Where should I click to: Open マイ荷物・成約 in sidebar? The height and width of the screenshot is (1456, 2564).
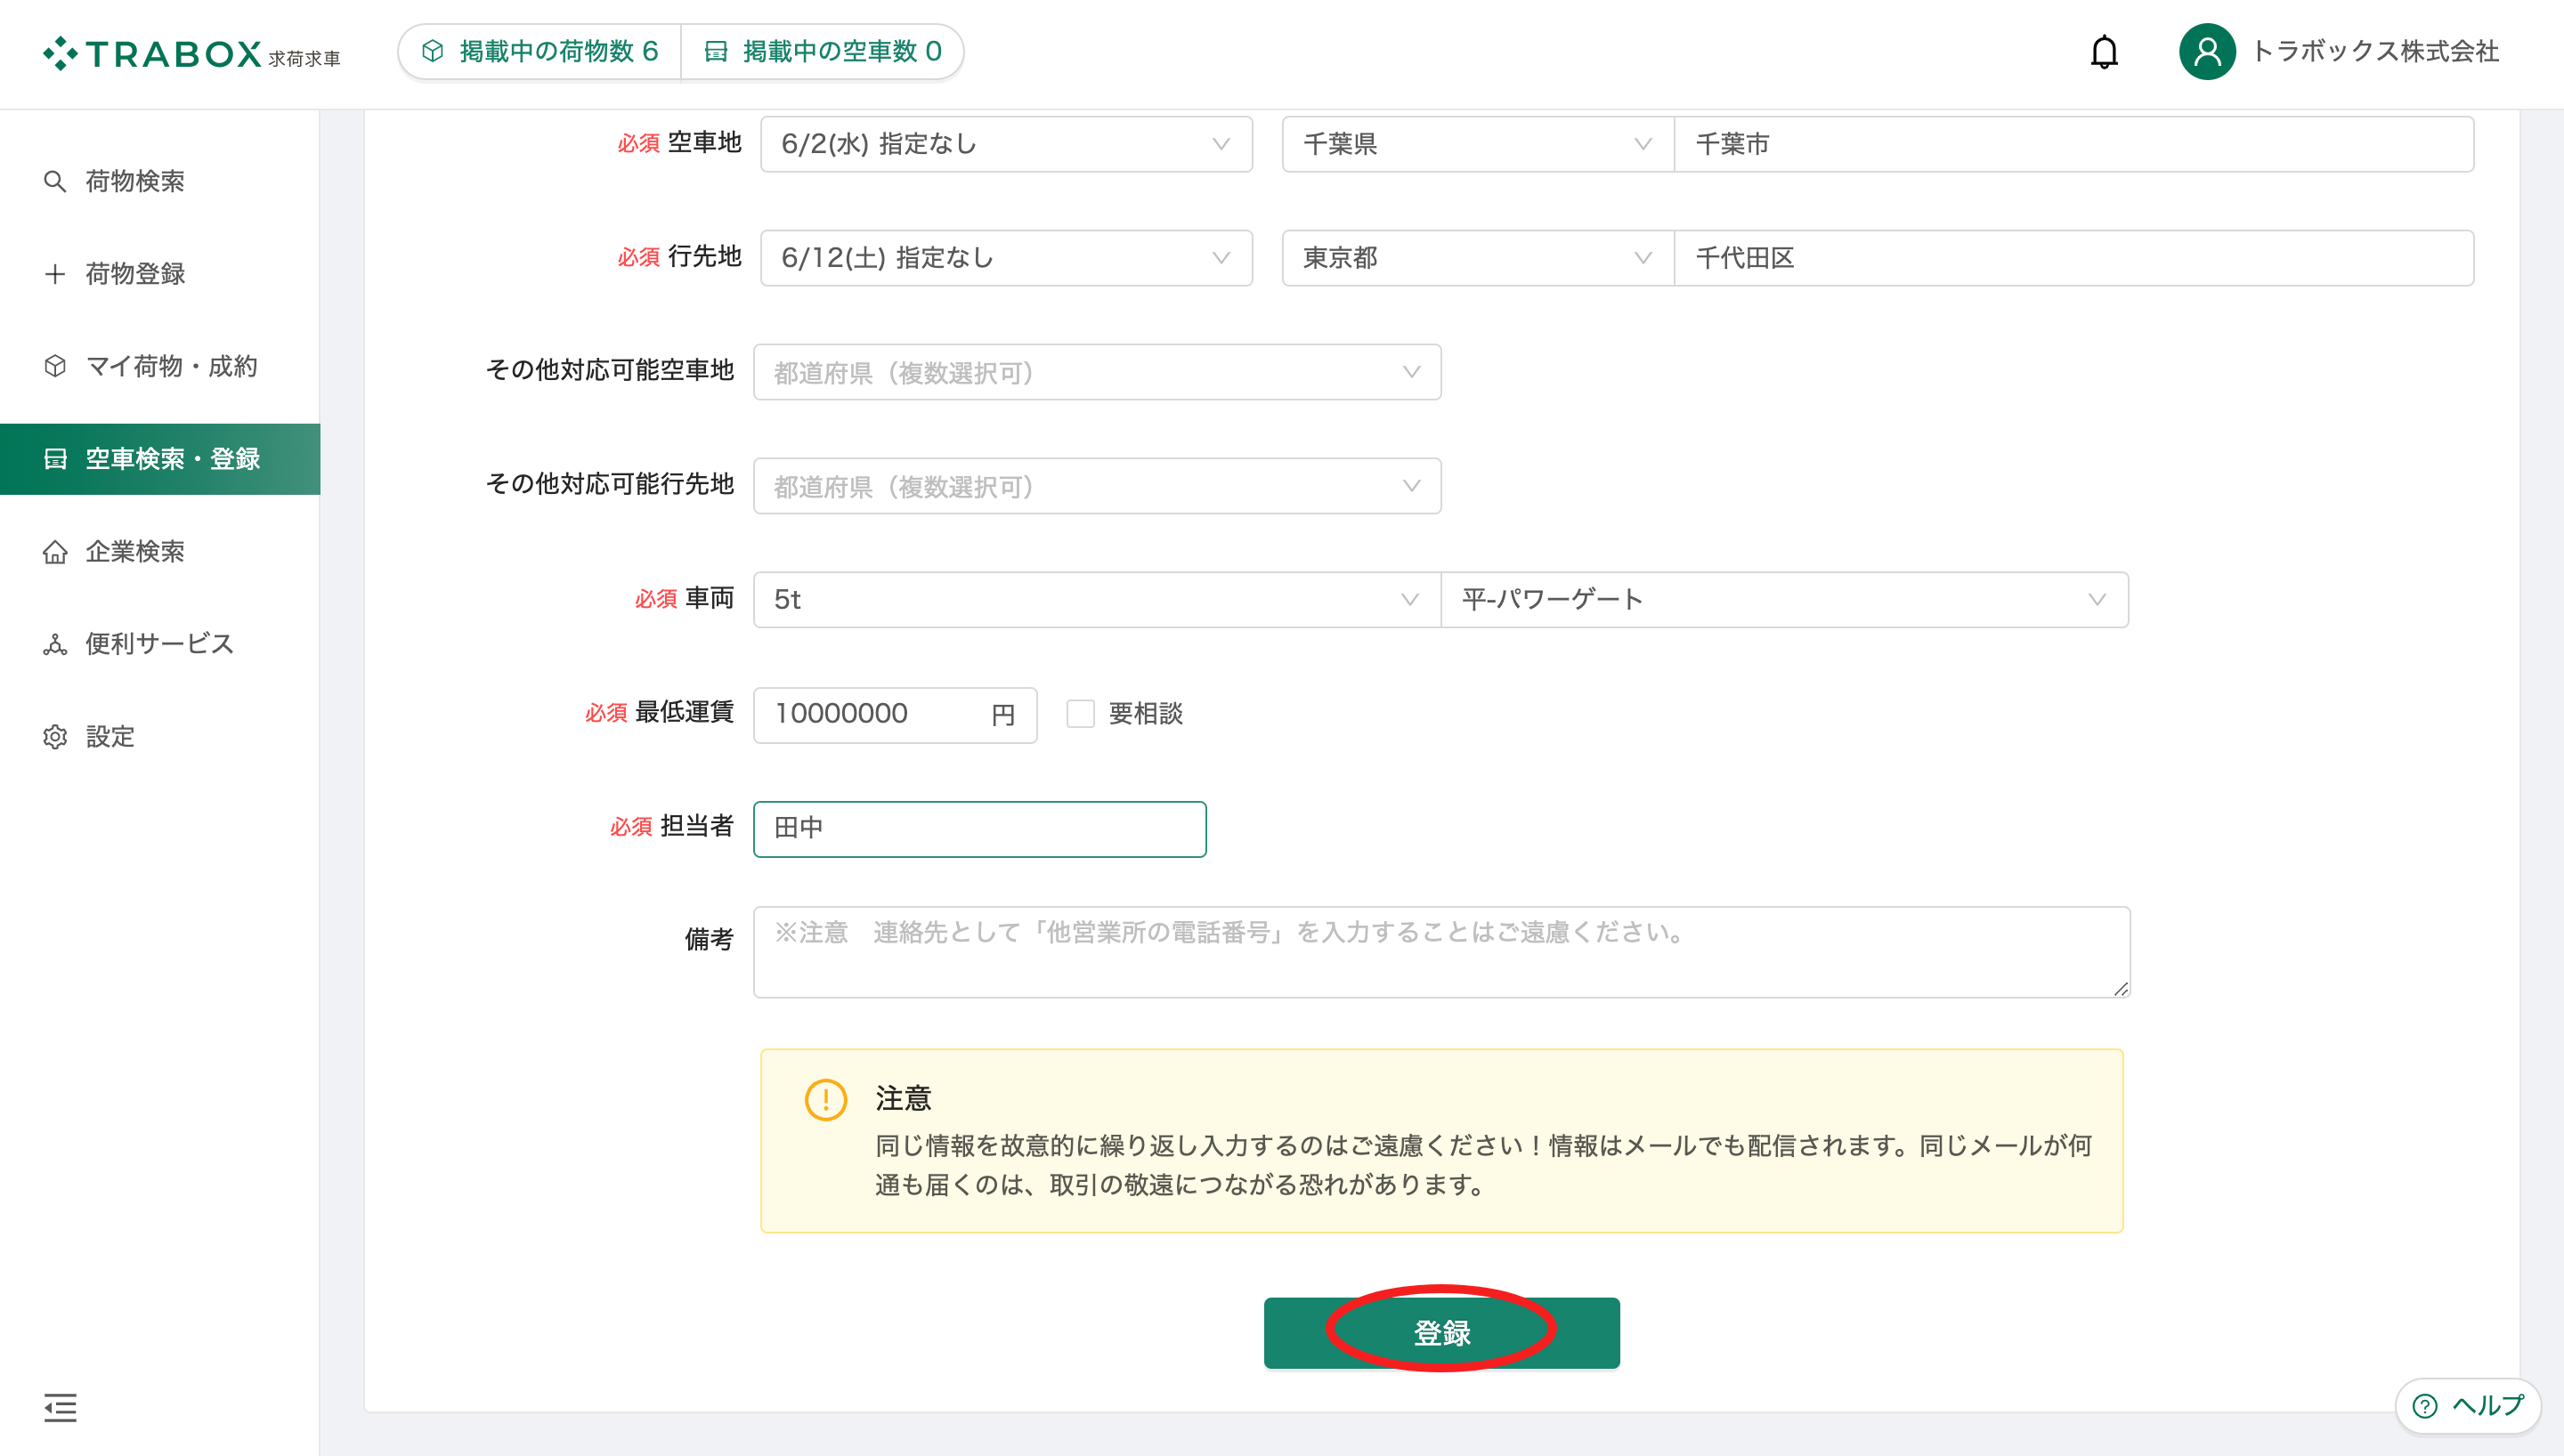click(171, 366)
